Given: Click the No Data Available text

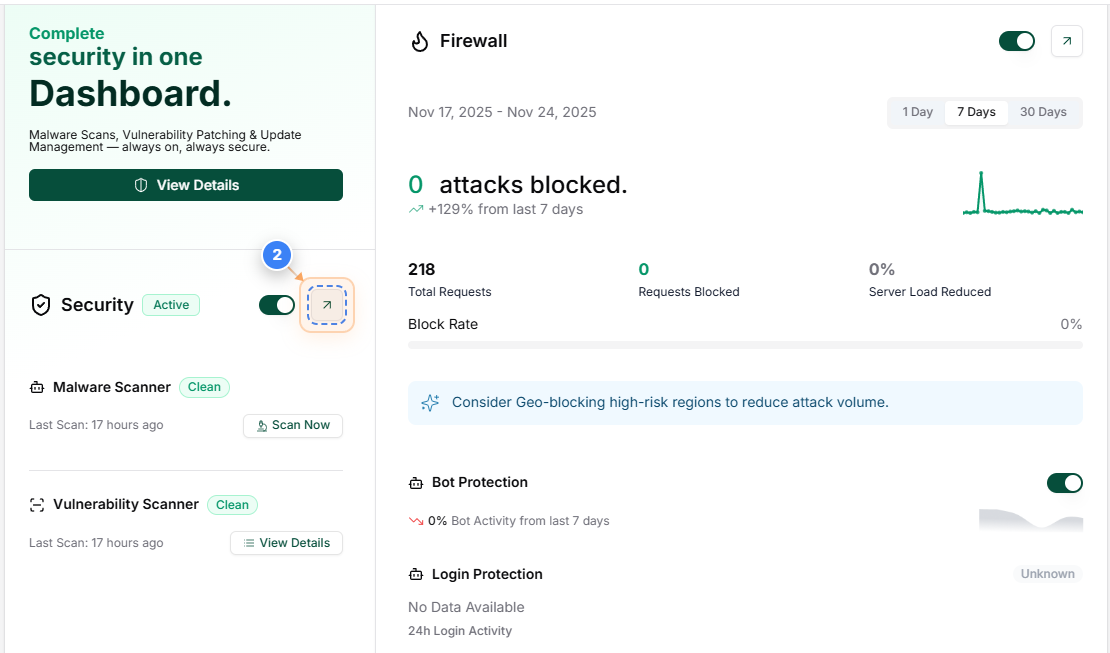Looking at the screenshot, I should [466, 608].
